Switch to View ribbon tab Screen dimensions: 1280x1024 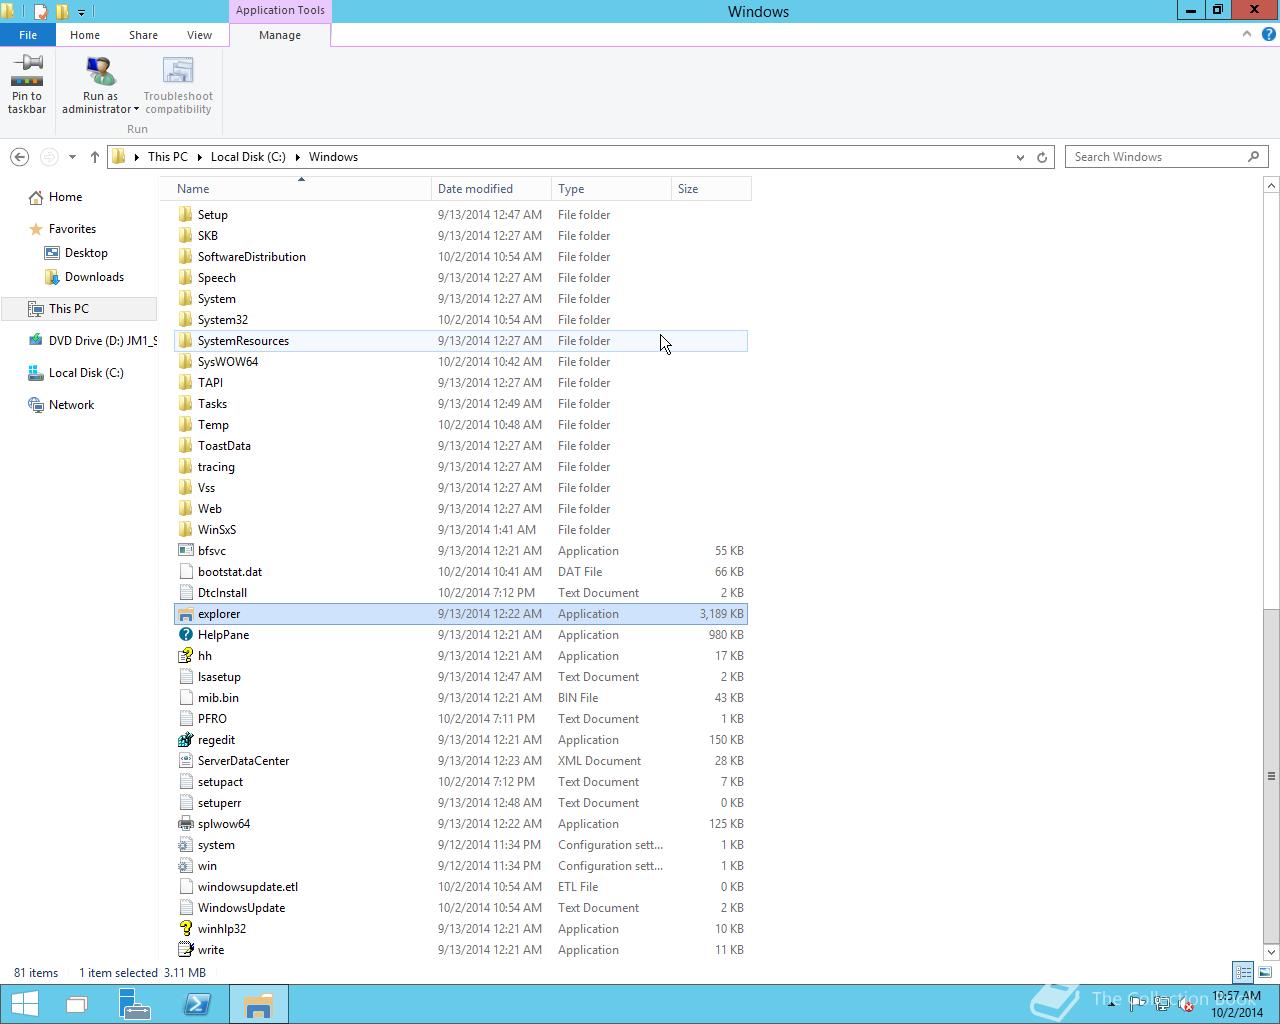pos(199,35)
